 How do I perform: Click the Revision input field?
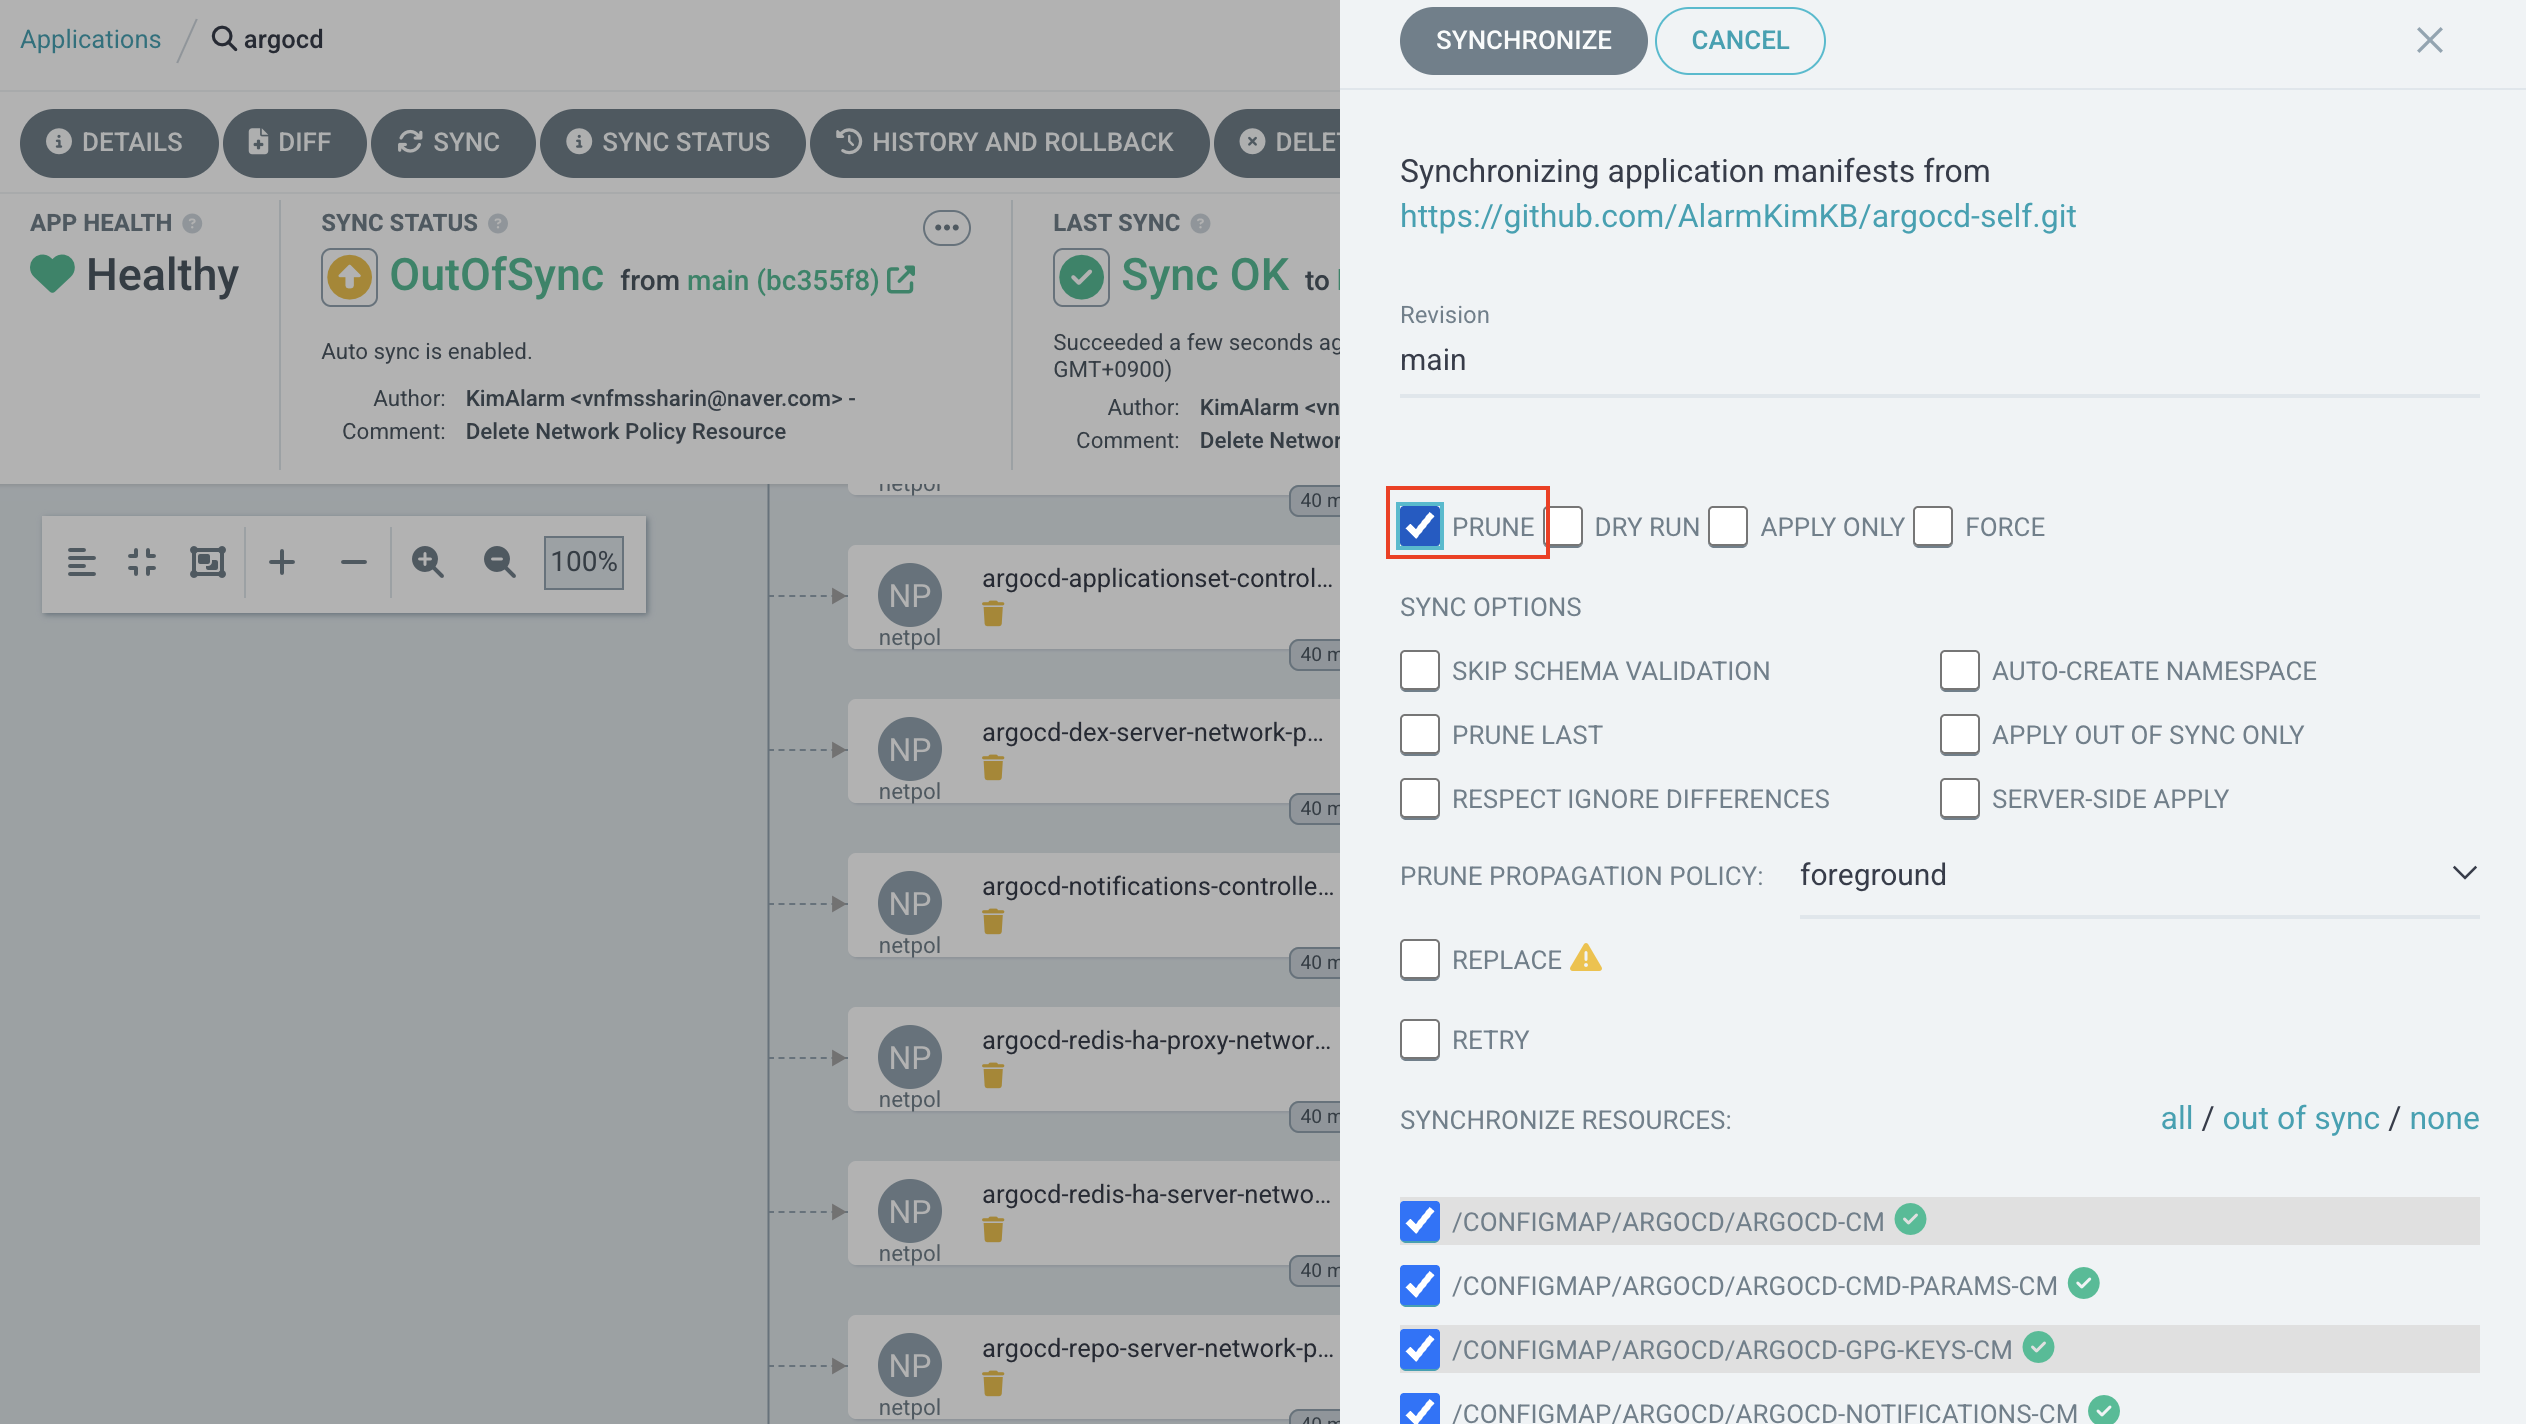pyautogui.click(x=1938, y=361)
